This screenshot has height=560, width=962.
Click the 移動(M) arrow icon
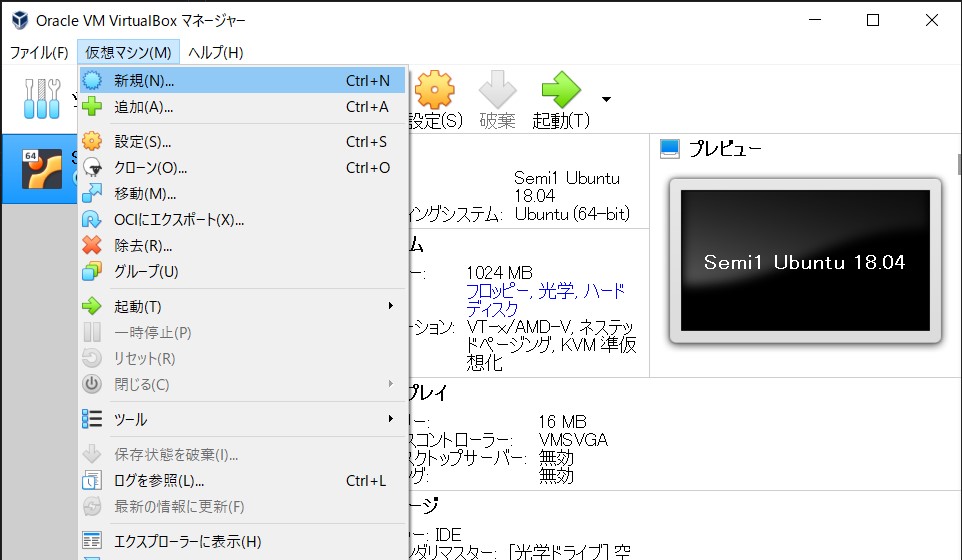click(92, 193)
